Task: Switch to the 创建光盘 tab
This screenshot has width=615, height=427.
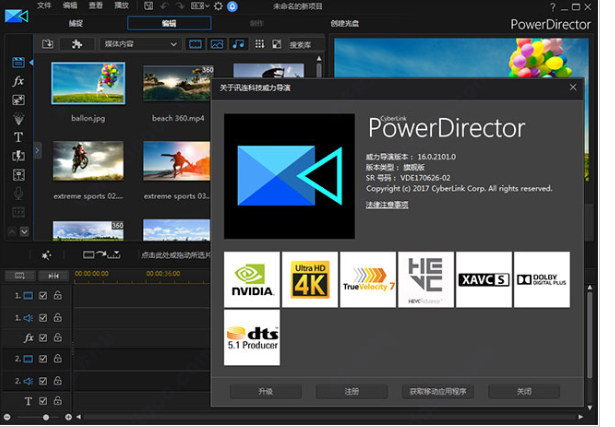Action: pyautogui.click(x=344, y=24)
